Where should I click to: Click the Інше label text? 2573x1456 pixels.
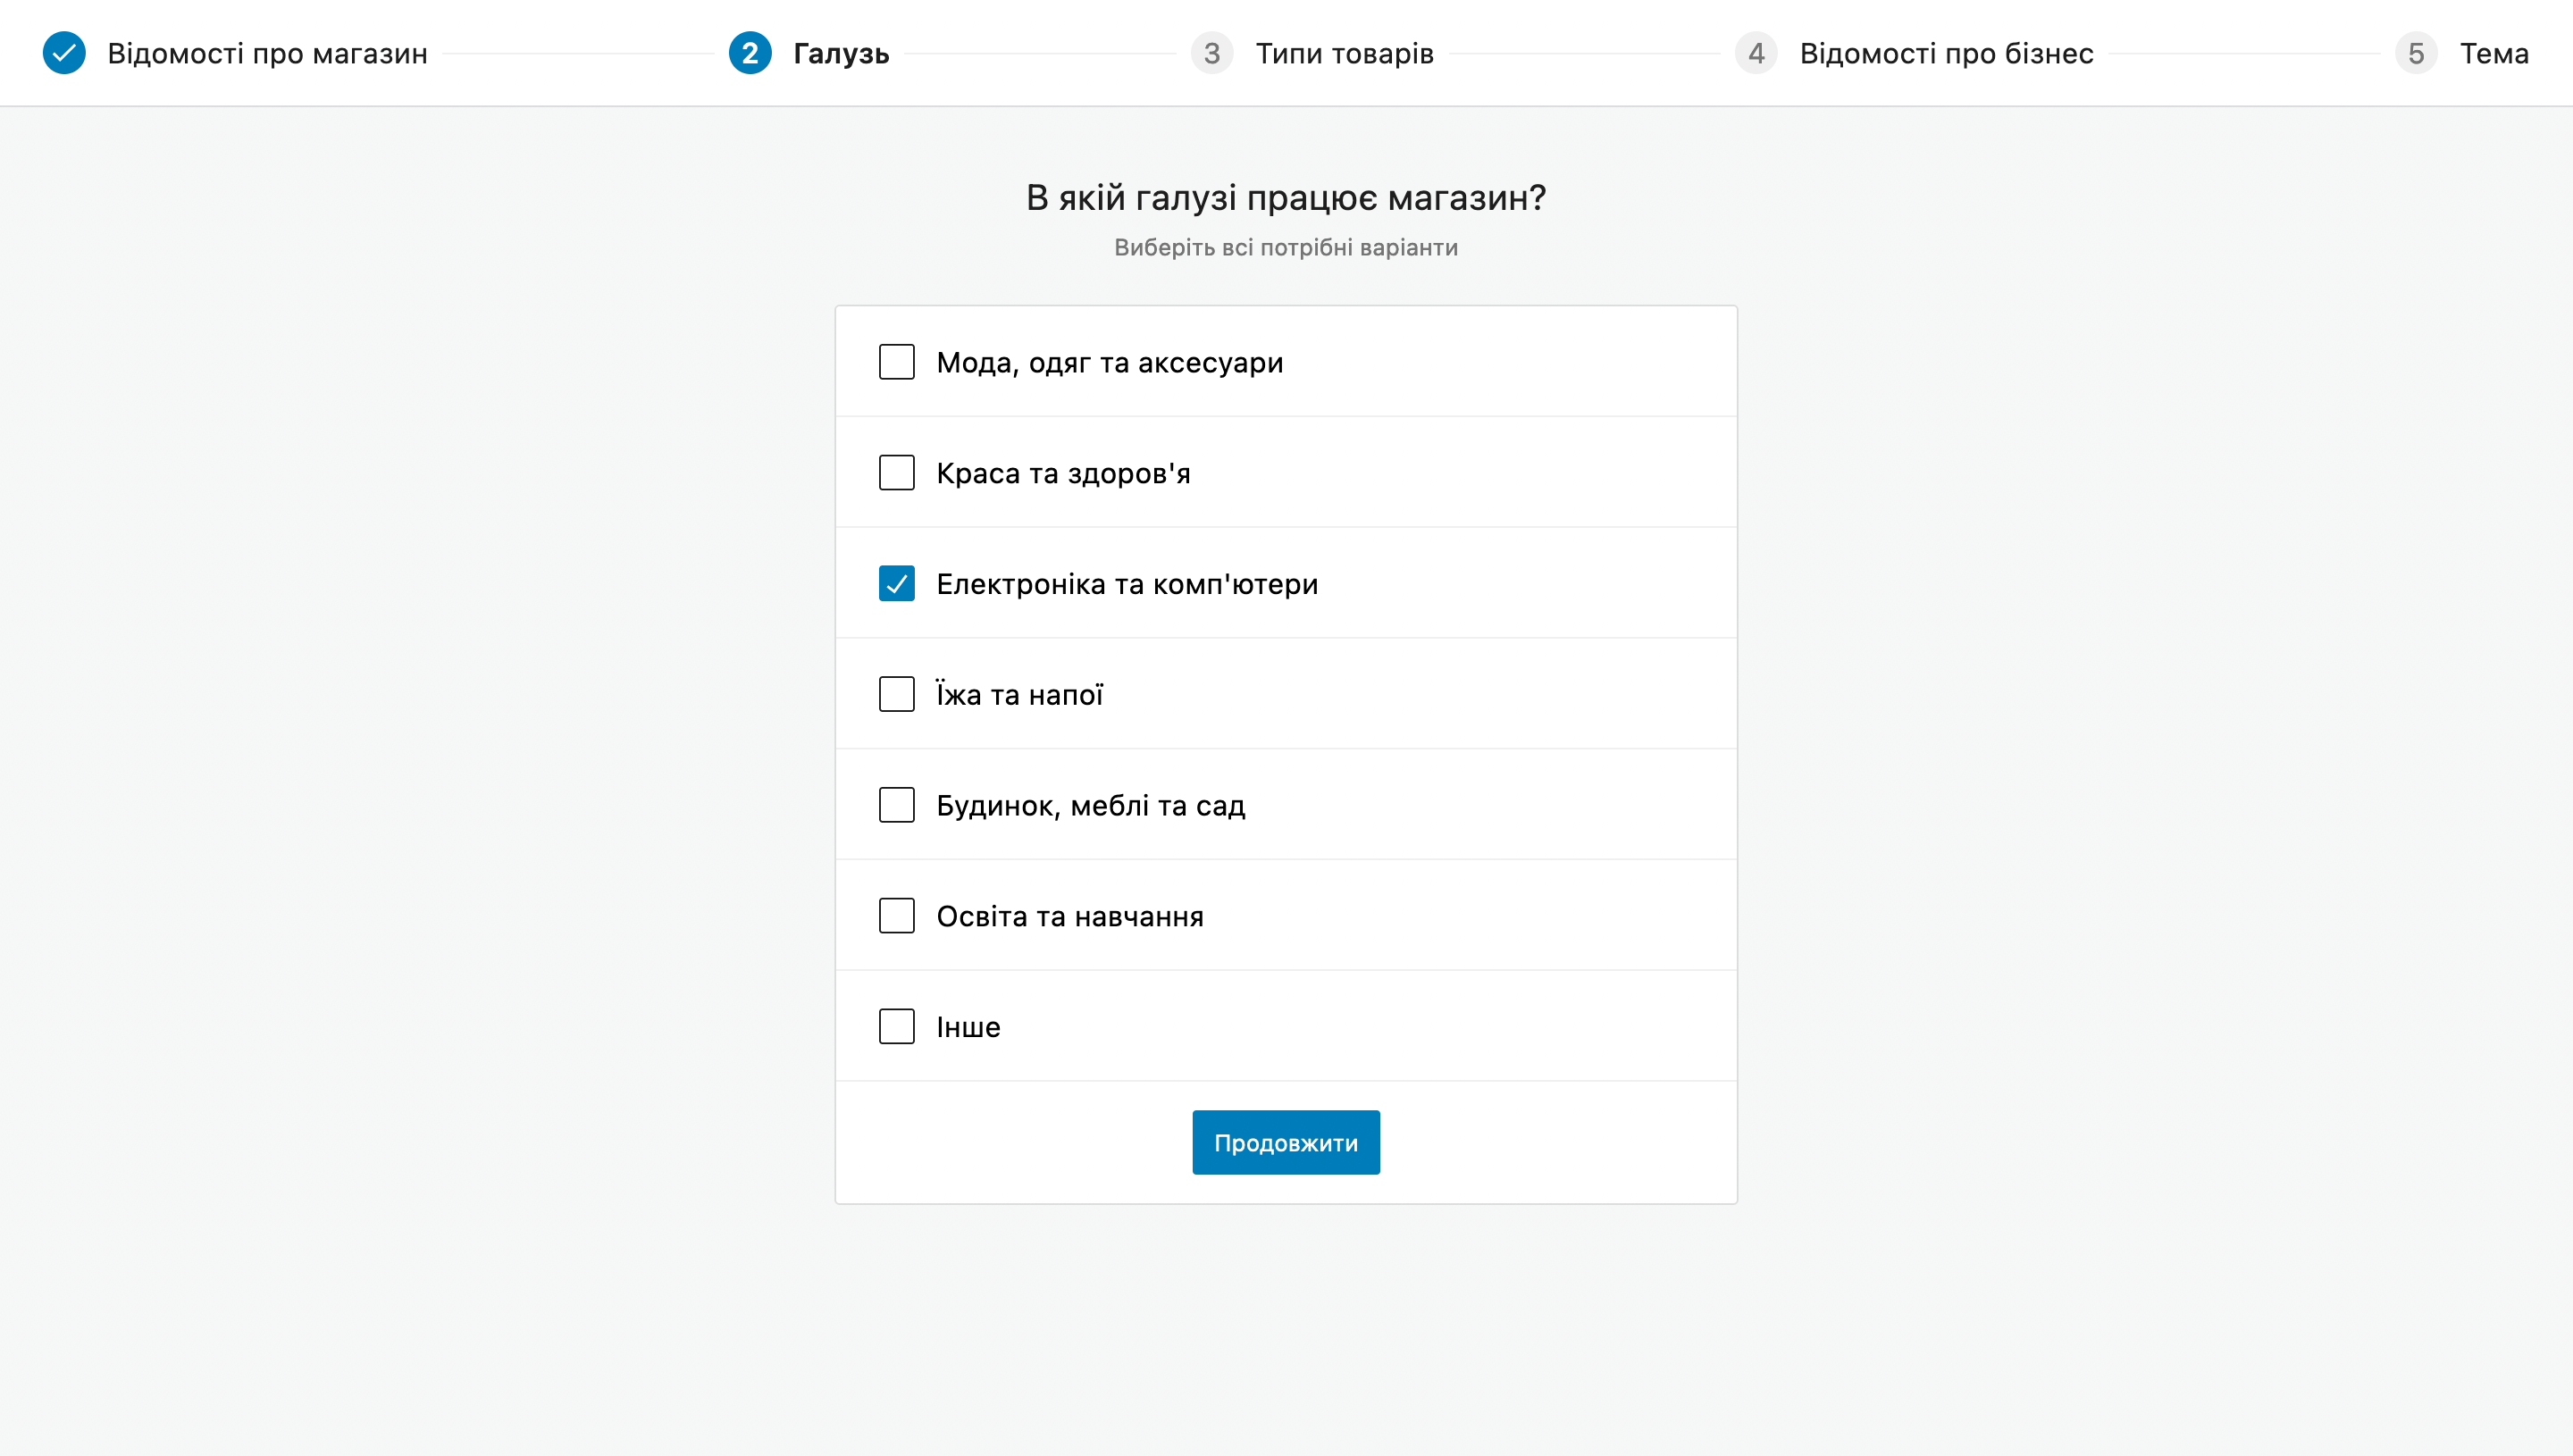pyautogui.click(x=968, y=1027)
